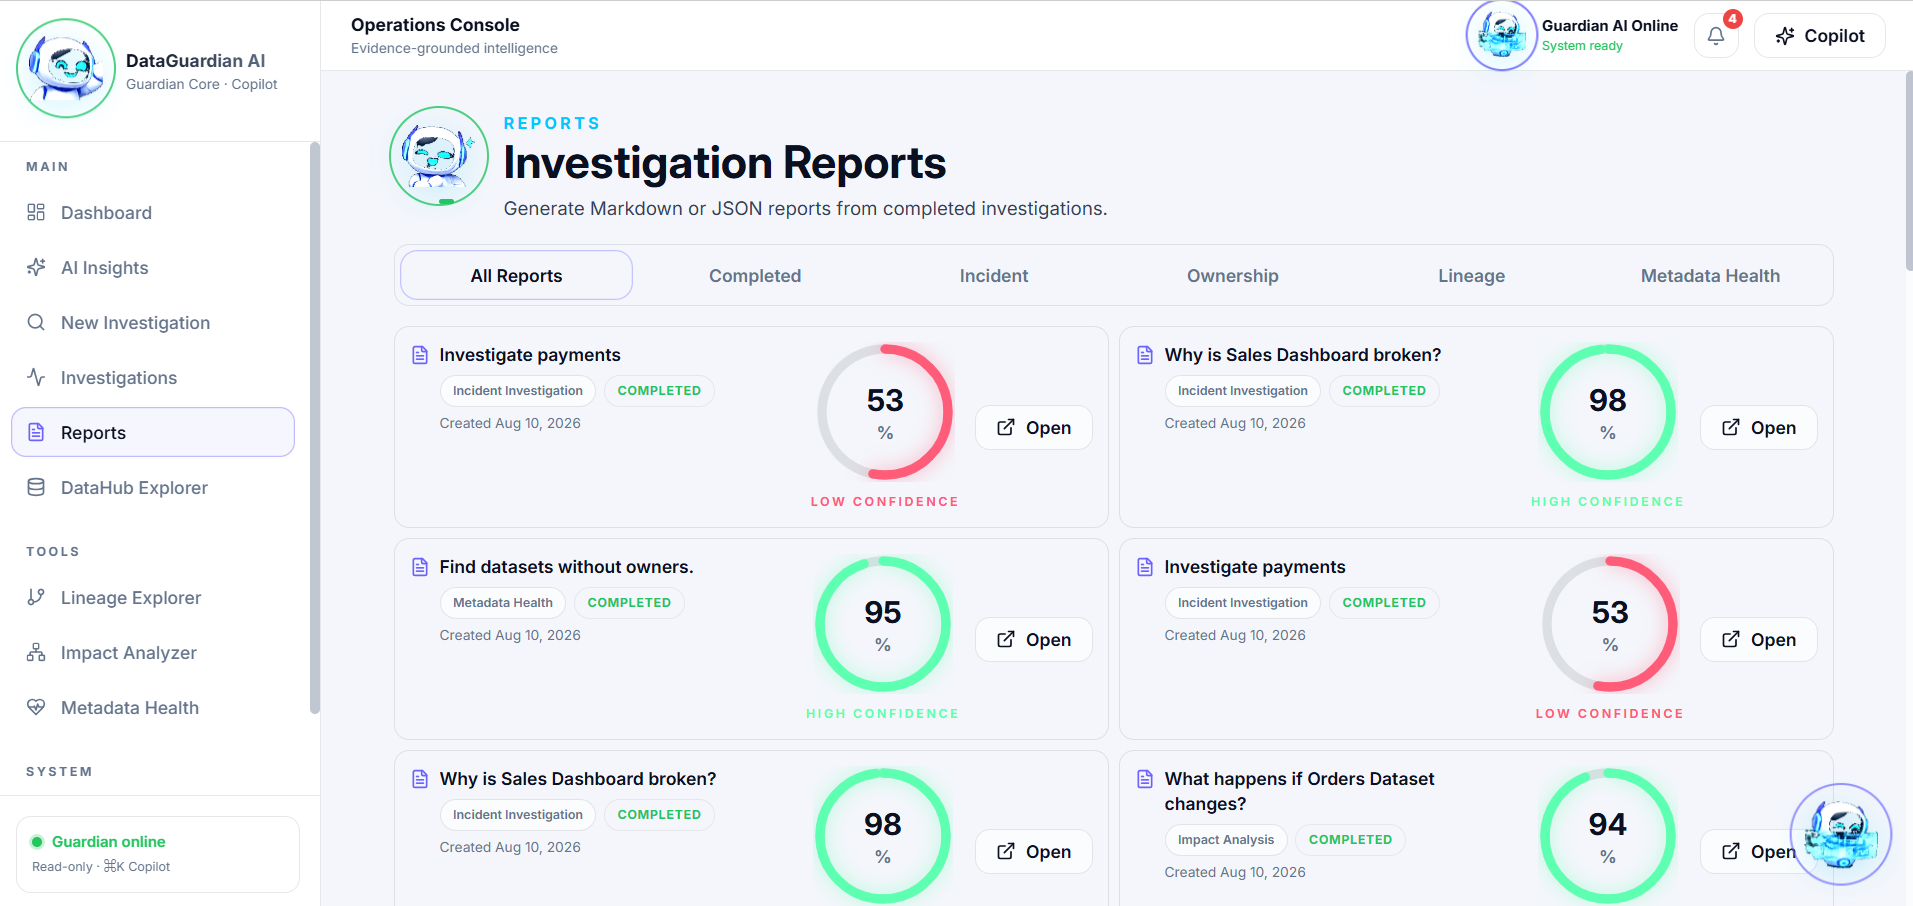Open the Find datasets without owners report
Image resolution: width=1913 pixels, height=906 pixels.
(x=1034, y=639)
